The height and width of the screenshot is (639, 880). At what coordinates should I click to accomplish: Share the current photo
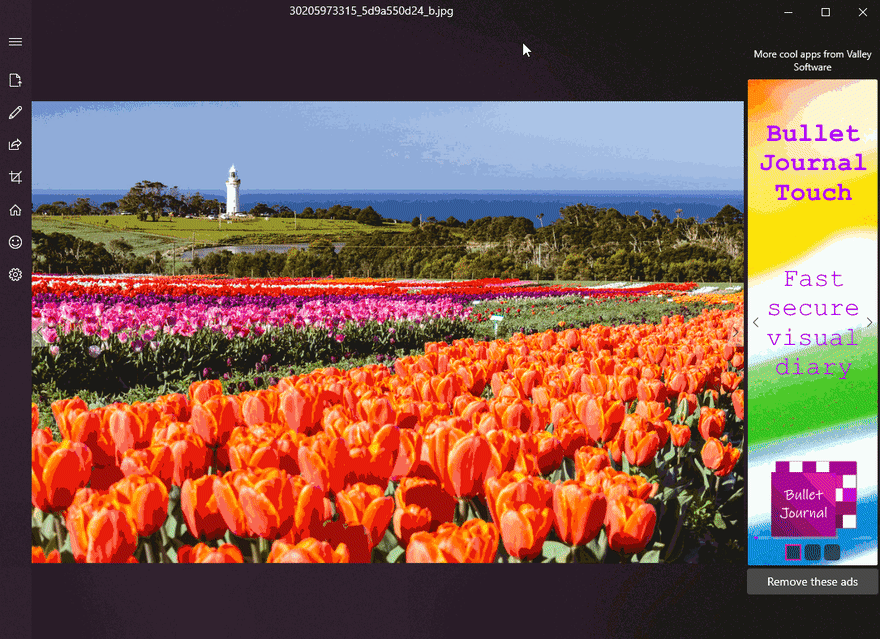coord(15,145)
